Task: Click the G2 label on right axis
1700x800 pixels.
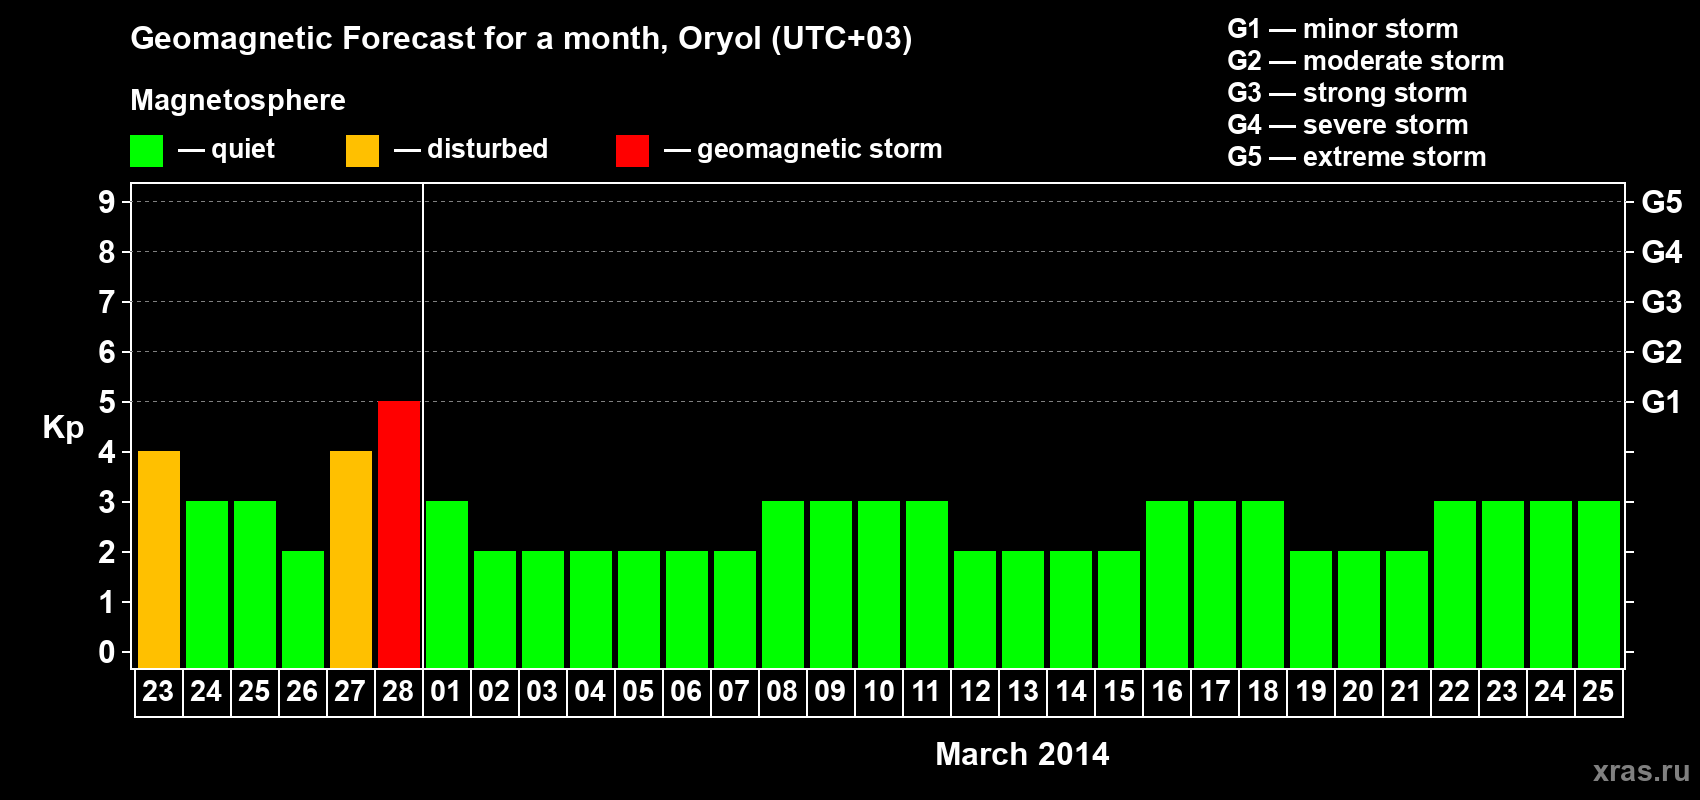Action: pyautogui.click(x=1662, y=352)
